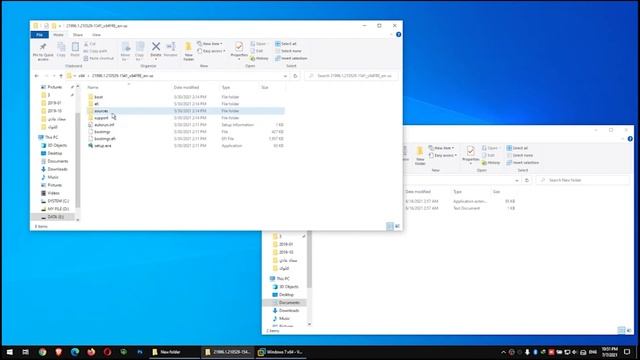The image size is (640, 360).
Task: Click the front window's blue Help icon
Action: pyautogui.click(x=398, y=35)
